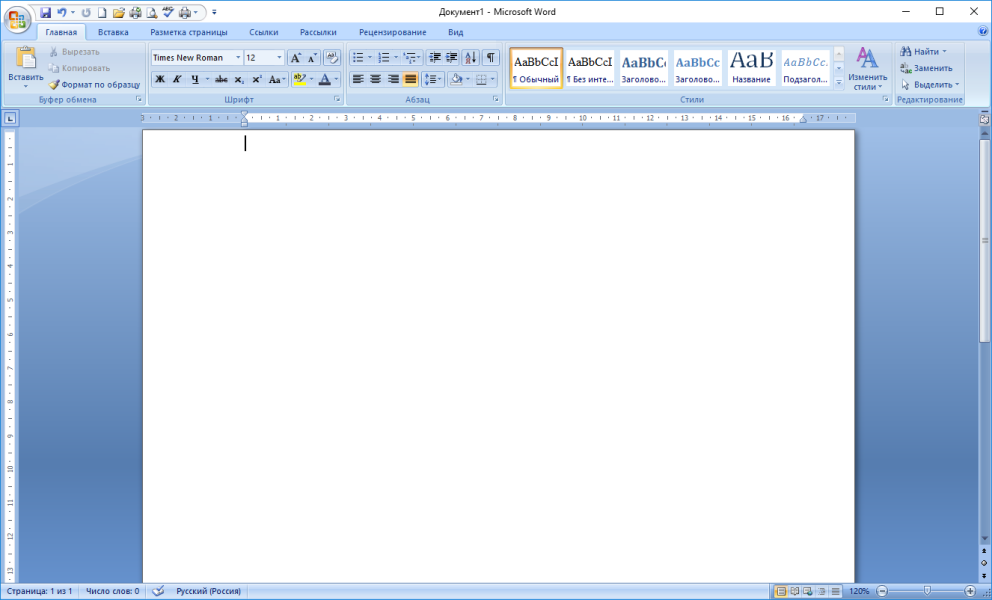Open the Ссылки tab
992x600 pixels.
click(263, 32)
